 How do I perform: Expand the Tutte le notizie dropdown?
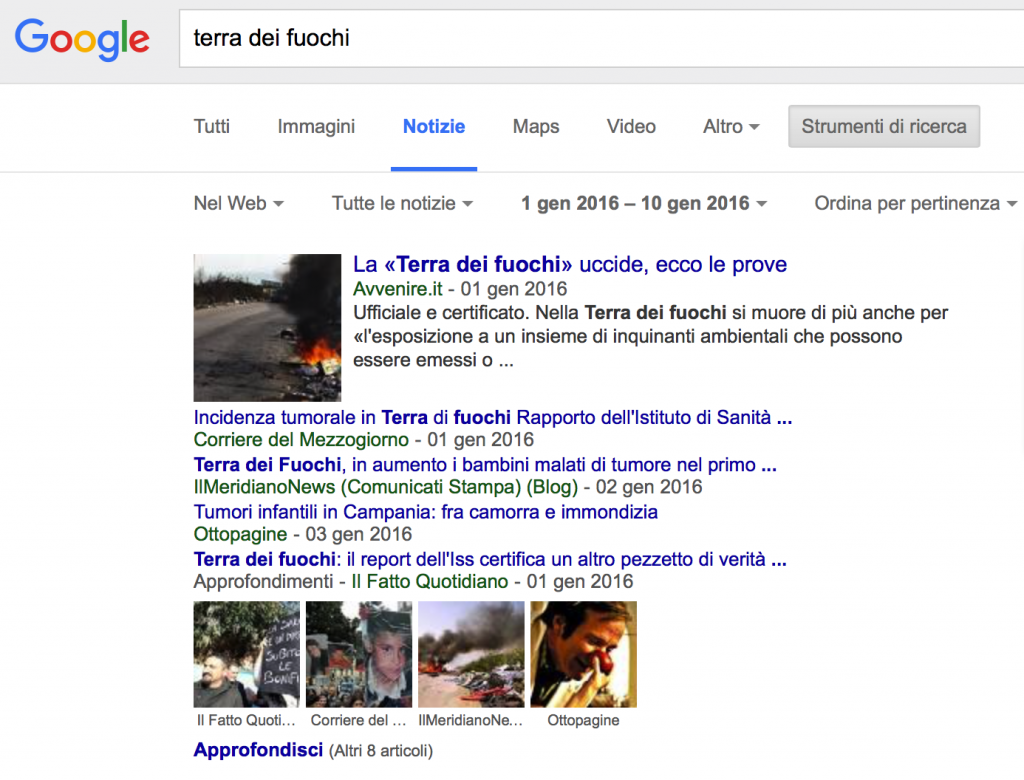(x=402, y=203)
